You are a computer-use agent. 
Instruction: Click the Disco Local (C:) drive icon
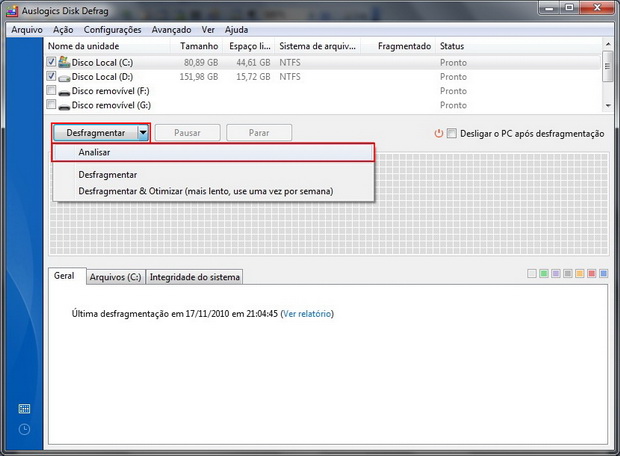(64, 62)
